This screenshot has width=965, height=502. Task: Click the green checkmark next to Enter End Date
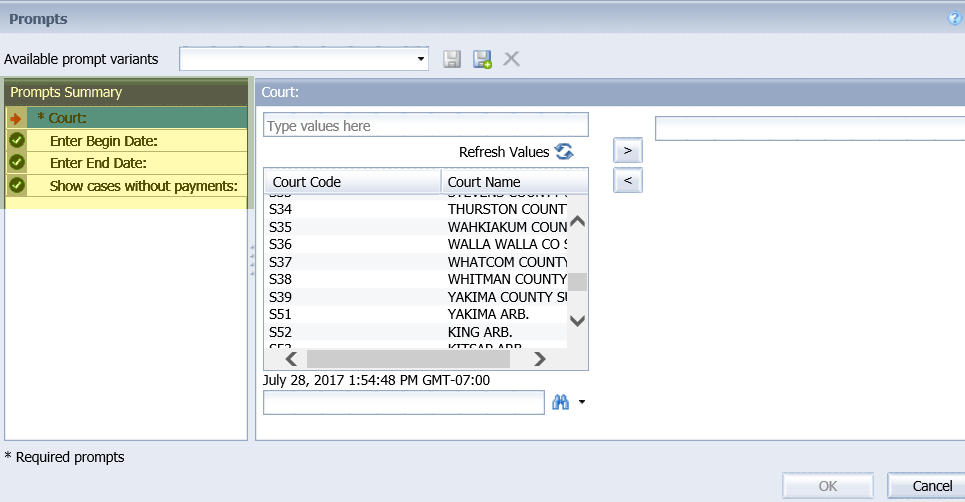17,162
